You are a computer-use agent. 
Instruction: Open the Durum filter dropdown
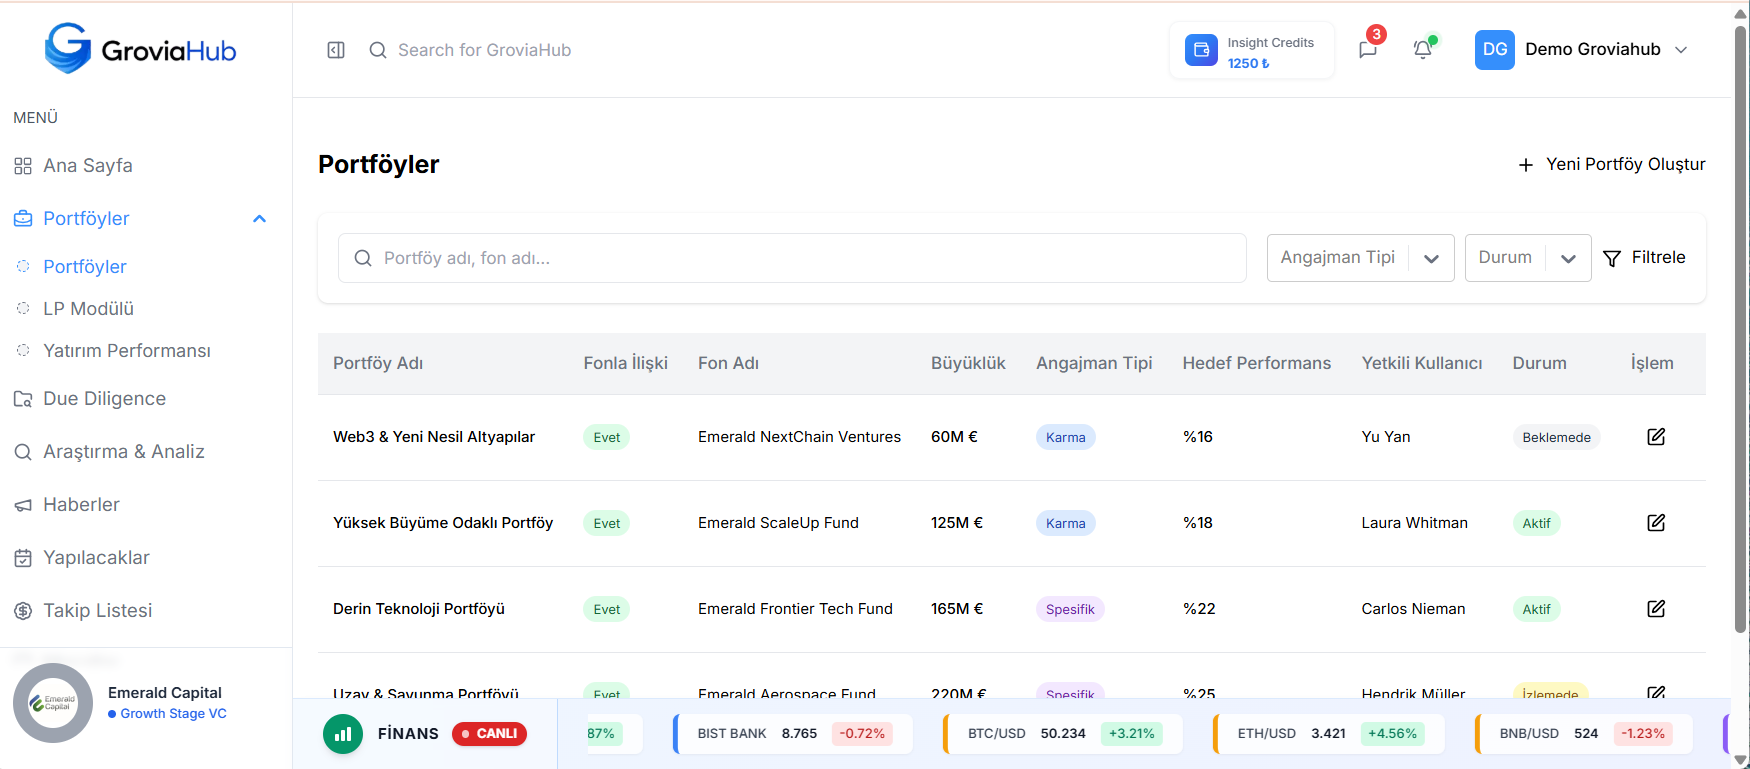pos(1527,258)
